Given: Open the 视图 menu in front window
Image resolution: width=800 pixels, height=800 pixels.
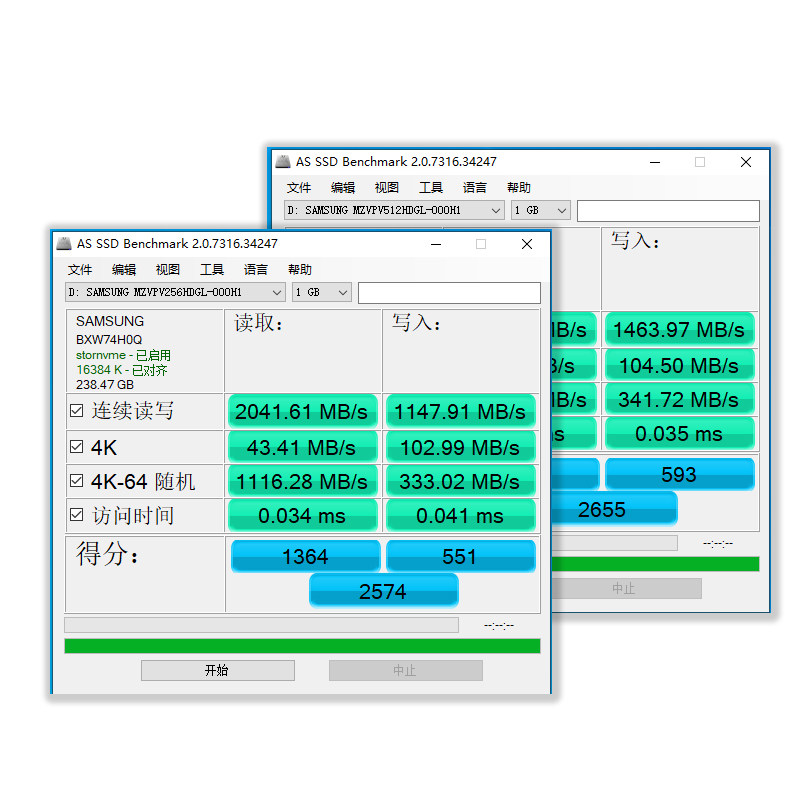Looking at the screenshot, I should 167,269.
